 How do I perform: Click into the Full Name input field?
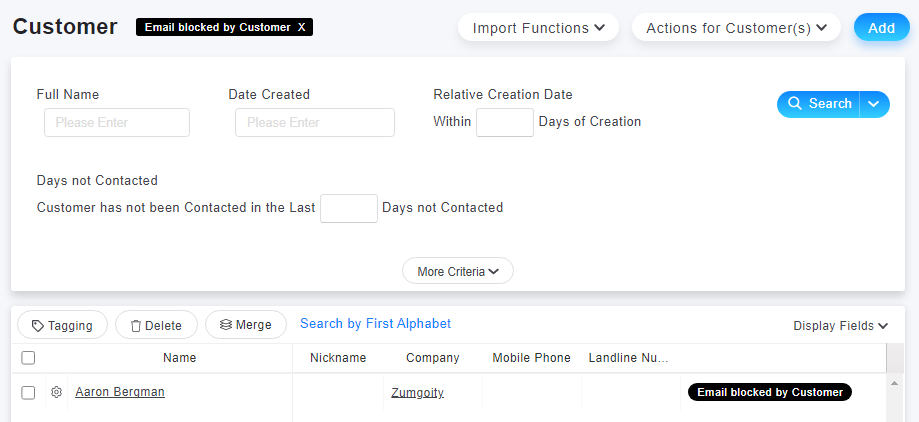[x=117, y=122]
